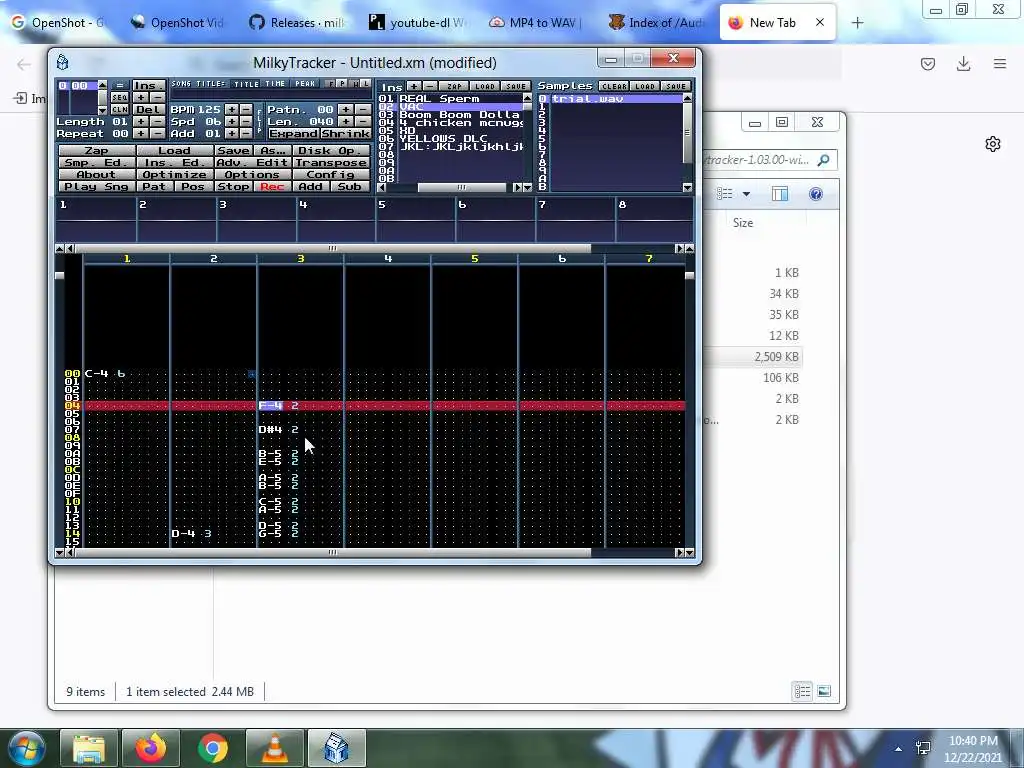Play from position with Pos button

tap(193, 186)
